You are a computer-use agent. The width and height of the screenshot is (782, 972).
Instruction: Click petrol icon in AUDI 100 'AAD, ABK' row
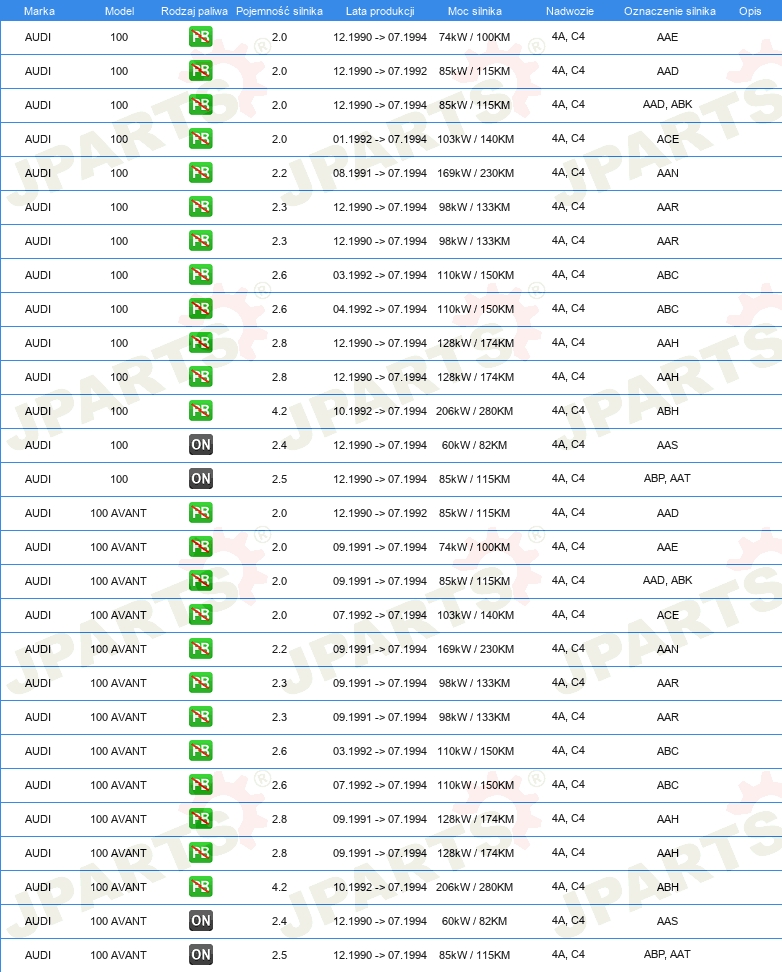tap(200, 105)
